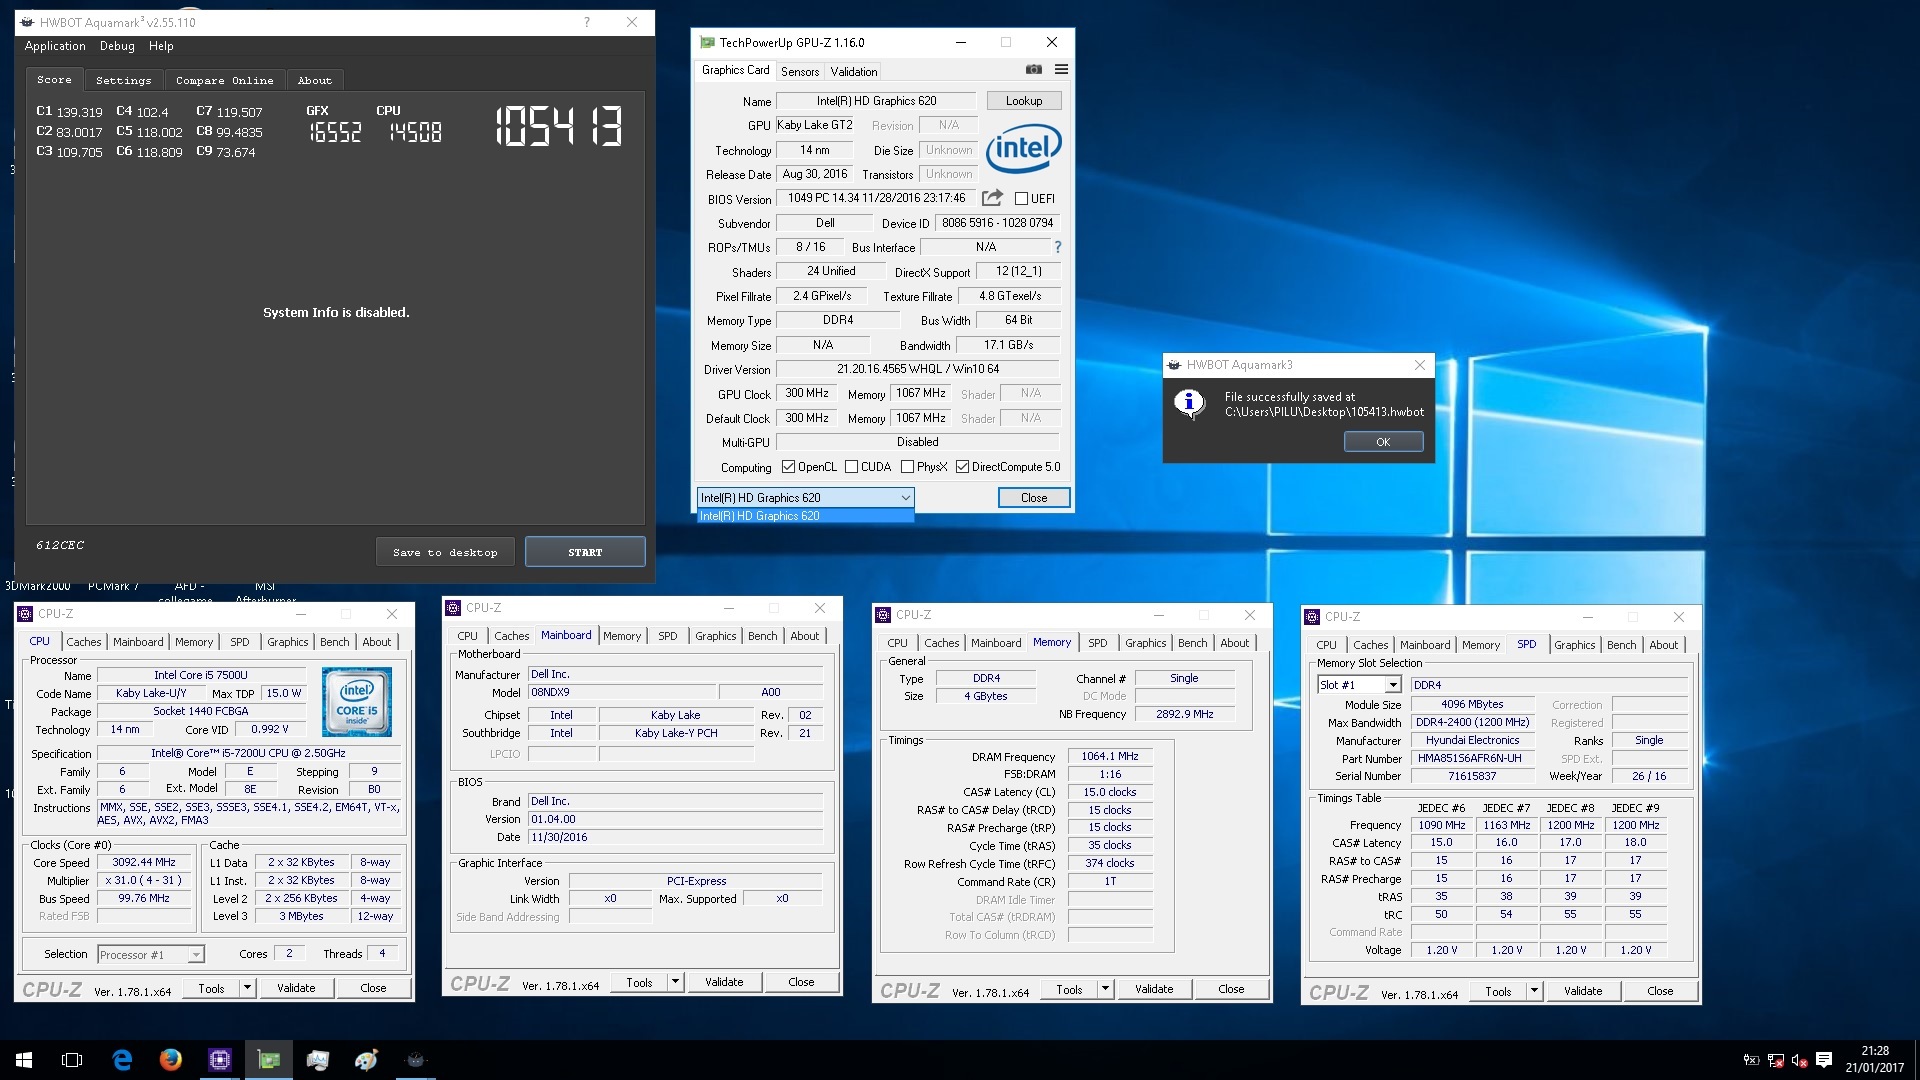Viewport: 1920px width, 1080px height.
Task: Click the BIOS version share icon in GPU-Z
Action: (992, 198)
